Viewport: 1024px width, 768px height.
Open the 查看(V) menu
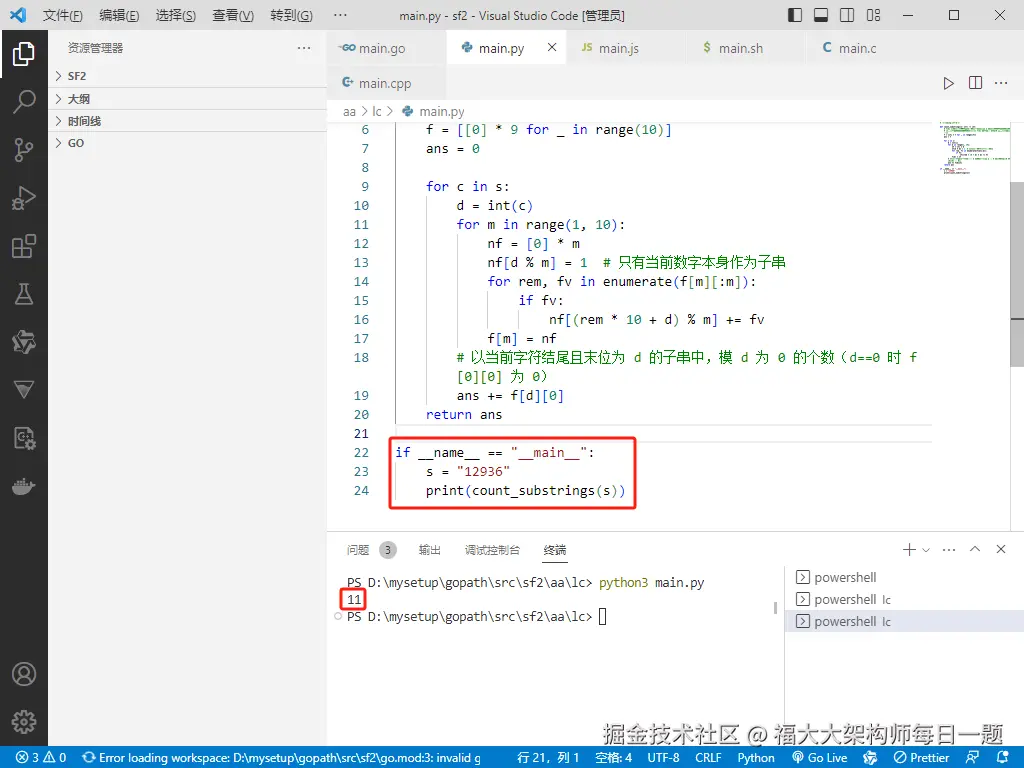[233, 15]
